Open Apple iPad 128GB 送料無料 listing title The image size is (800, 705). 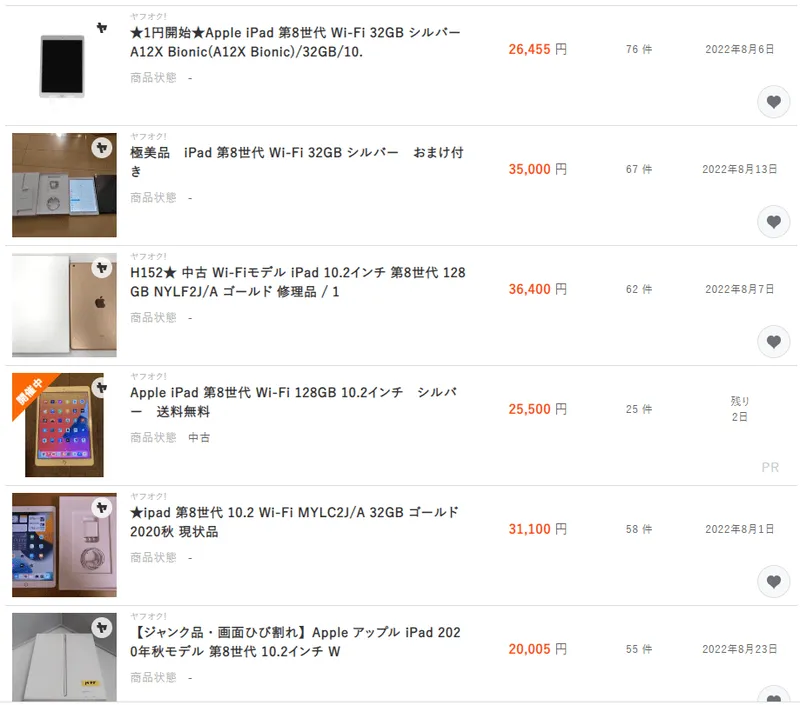(293, 402)
